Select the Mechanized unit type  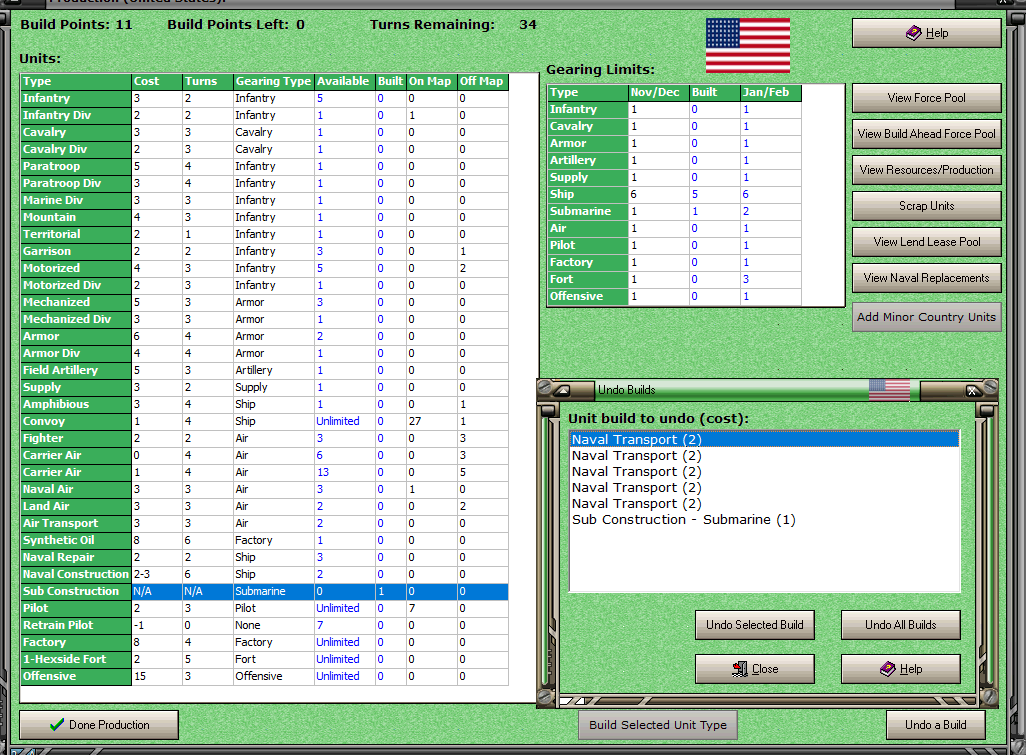[76, 302]
